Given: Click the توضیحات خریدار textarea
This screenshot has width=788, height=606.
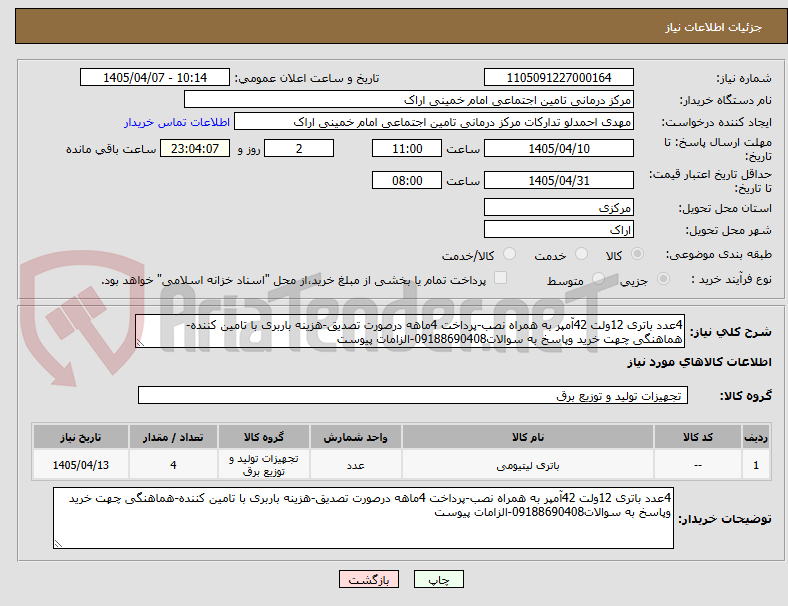Looking at the screenshot, I should (363, 518).
